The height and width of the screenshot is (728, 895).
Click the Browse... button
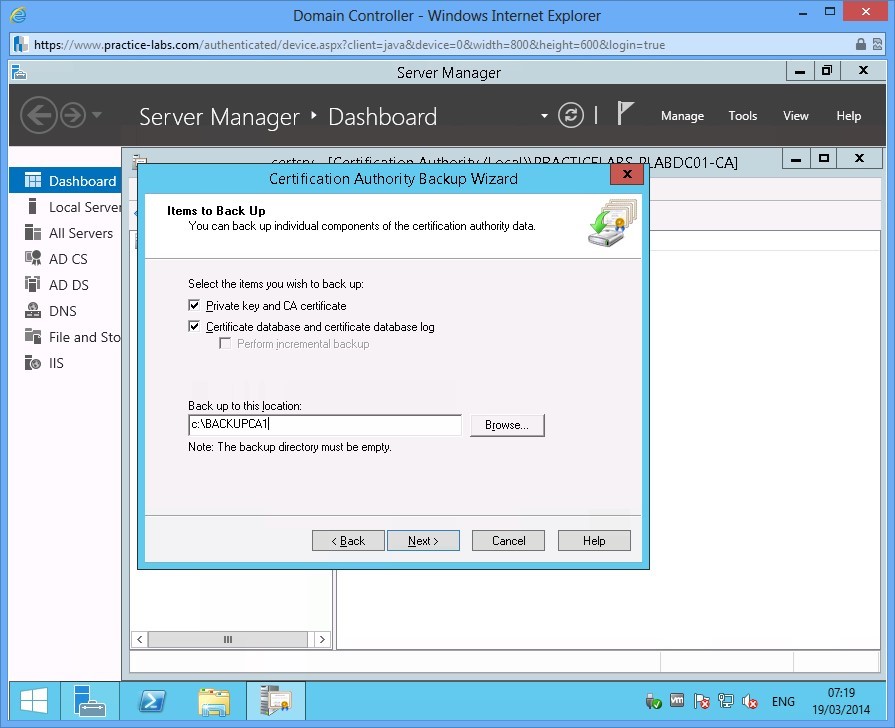(507, 425)
